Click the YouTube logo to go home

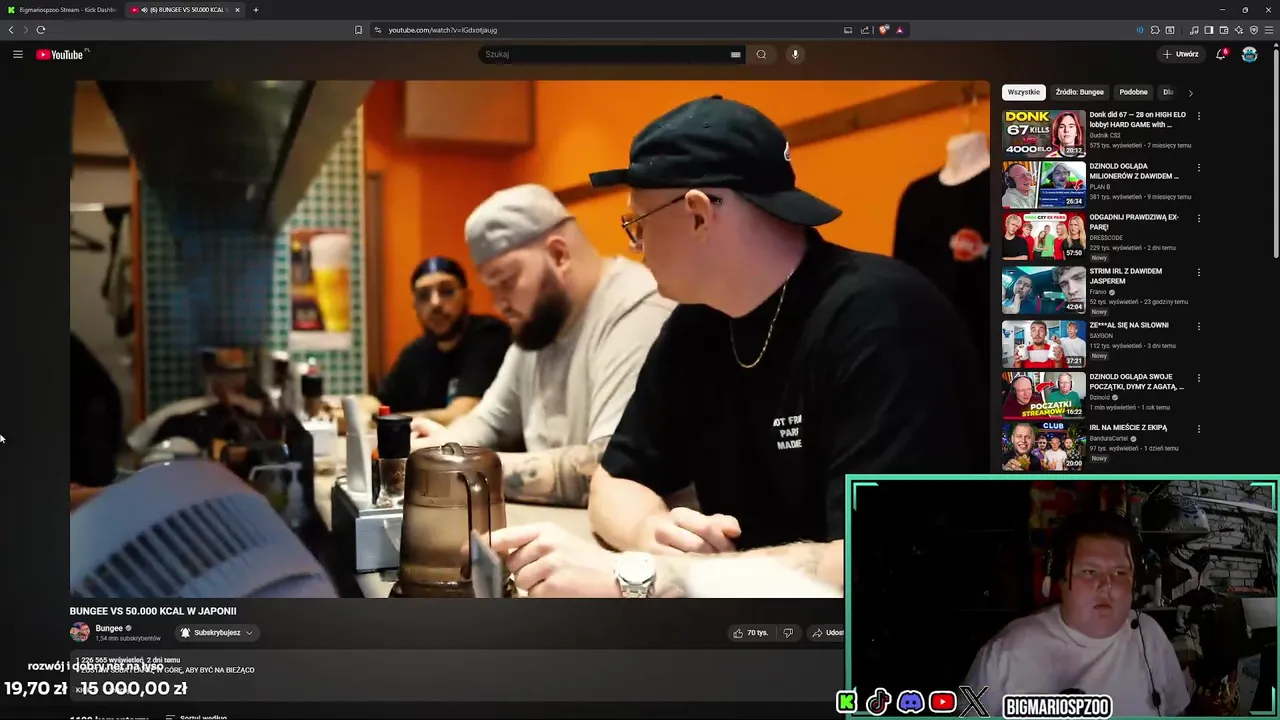click(60, 54)
